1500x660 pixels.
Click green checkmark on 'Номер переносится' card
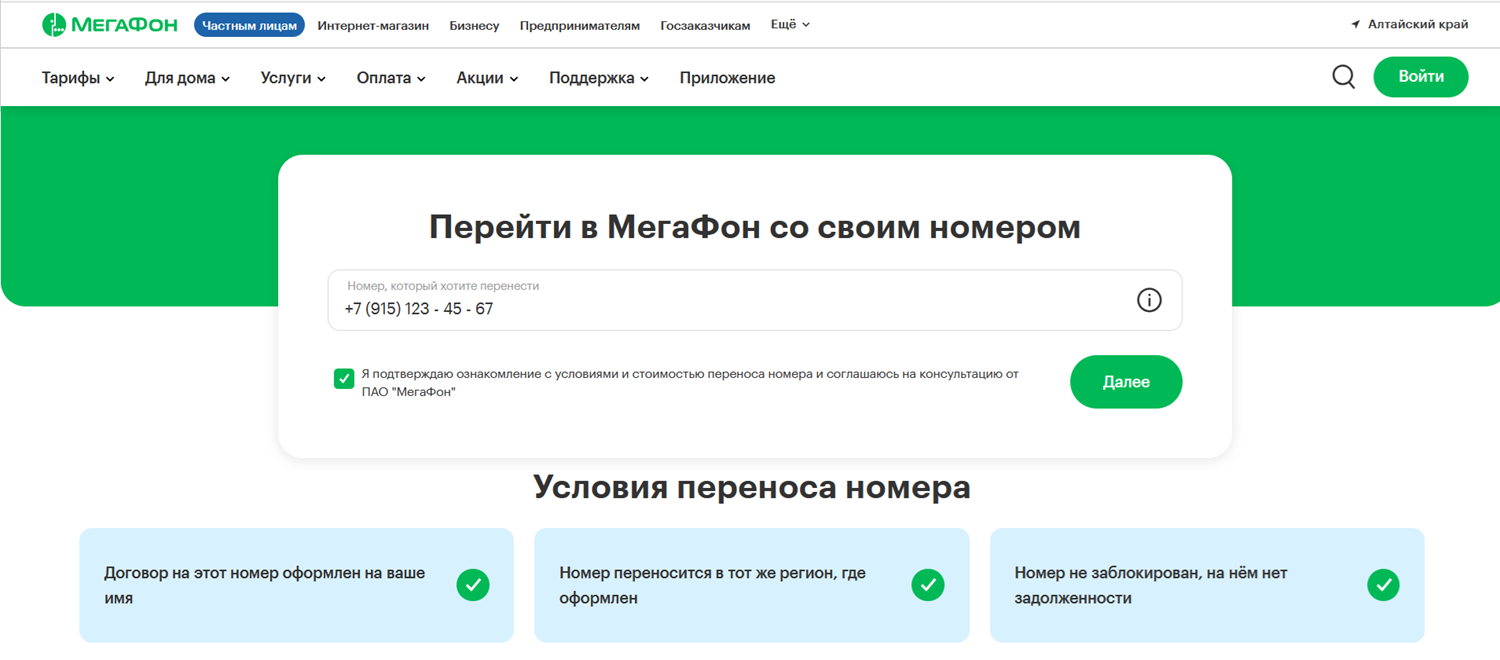[x=928, y=585]
